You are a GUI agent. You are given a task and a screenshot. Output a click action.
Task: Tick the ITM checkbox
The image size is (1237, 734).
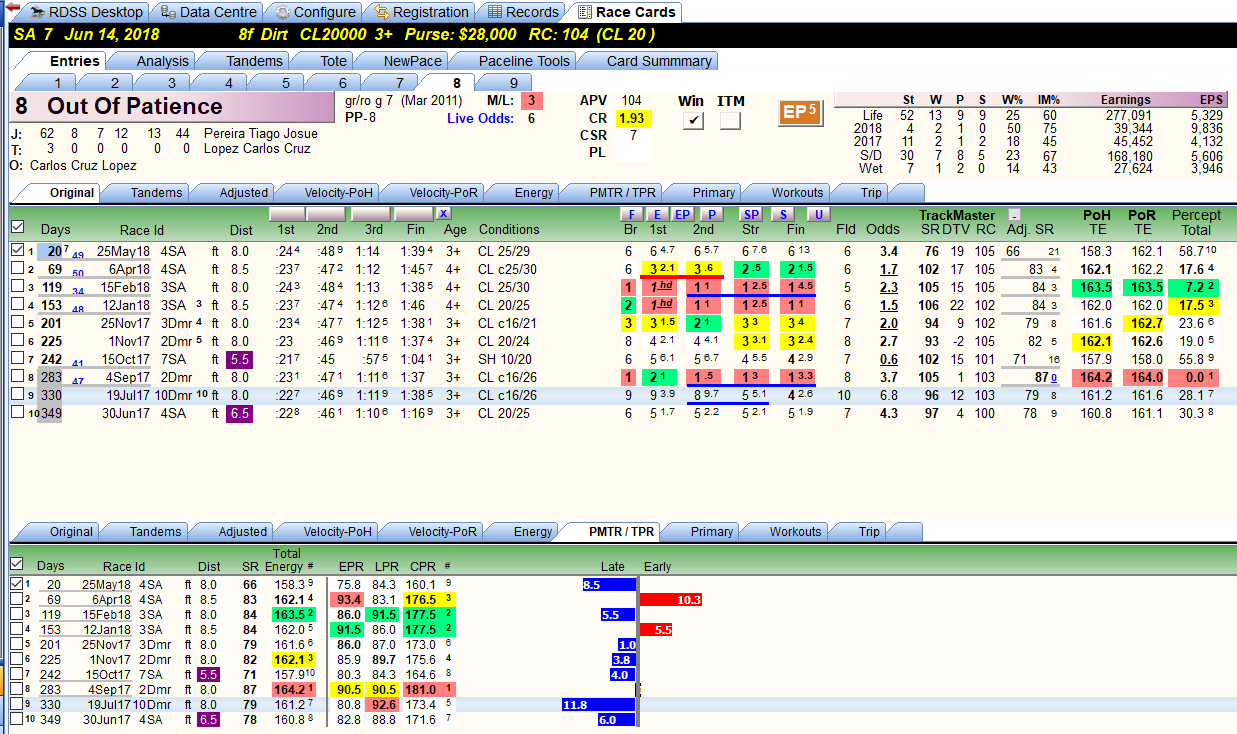(x=730, y=121)
